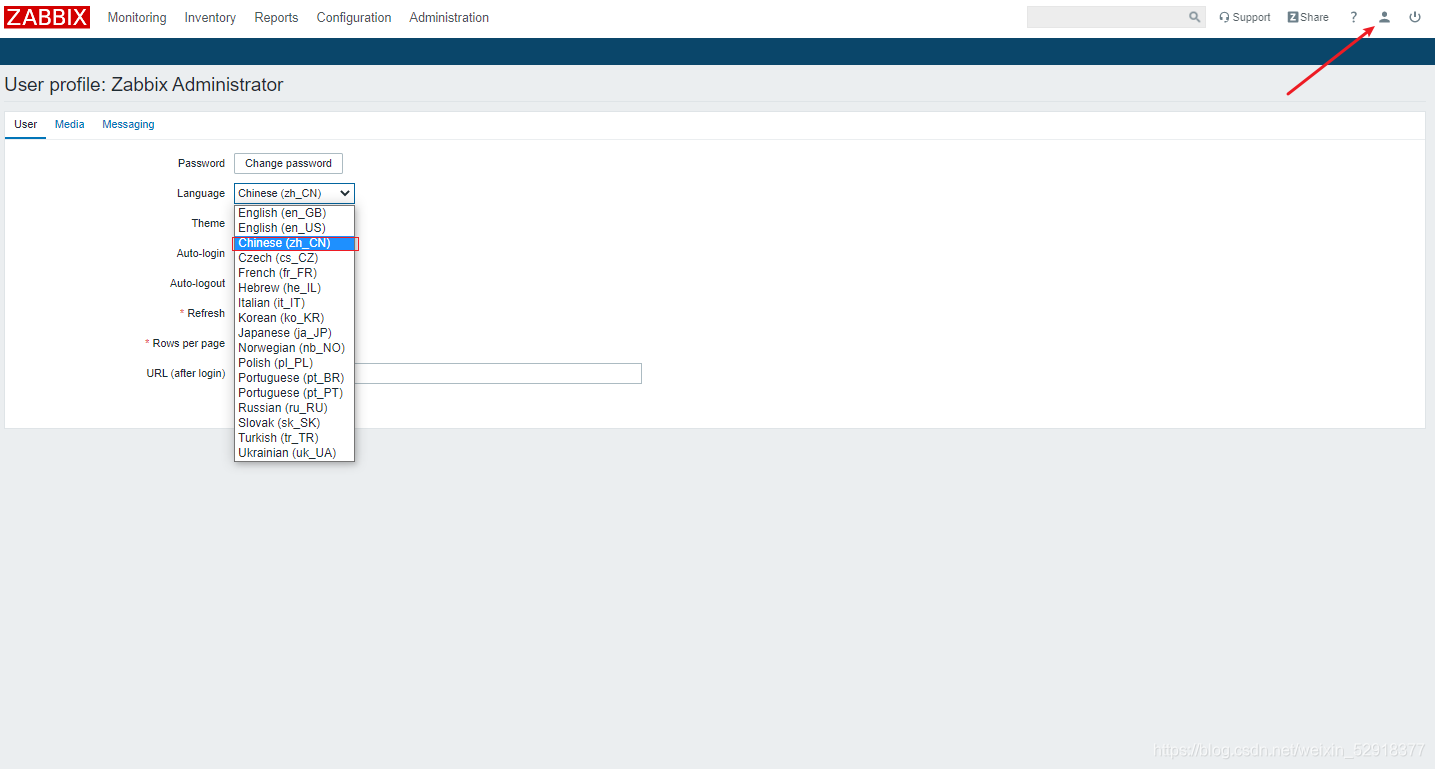Click the 'User profile: Zabbix Administrator' heading
This screenshot has width=1435, height=769.
[x=144, y=85]
